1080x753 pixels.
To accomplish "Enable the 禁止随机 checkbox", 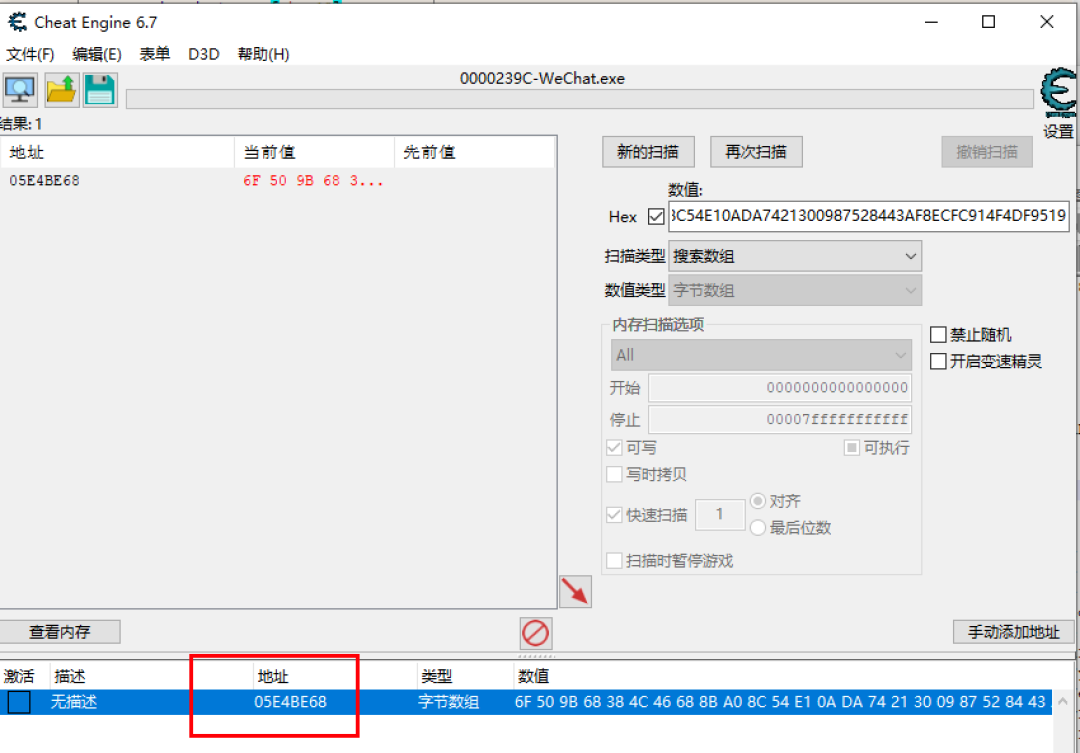I will coord(938,335).
